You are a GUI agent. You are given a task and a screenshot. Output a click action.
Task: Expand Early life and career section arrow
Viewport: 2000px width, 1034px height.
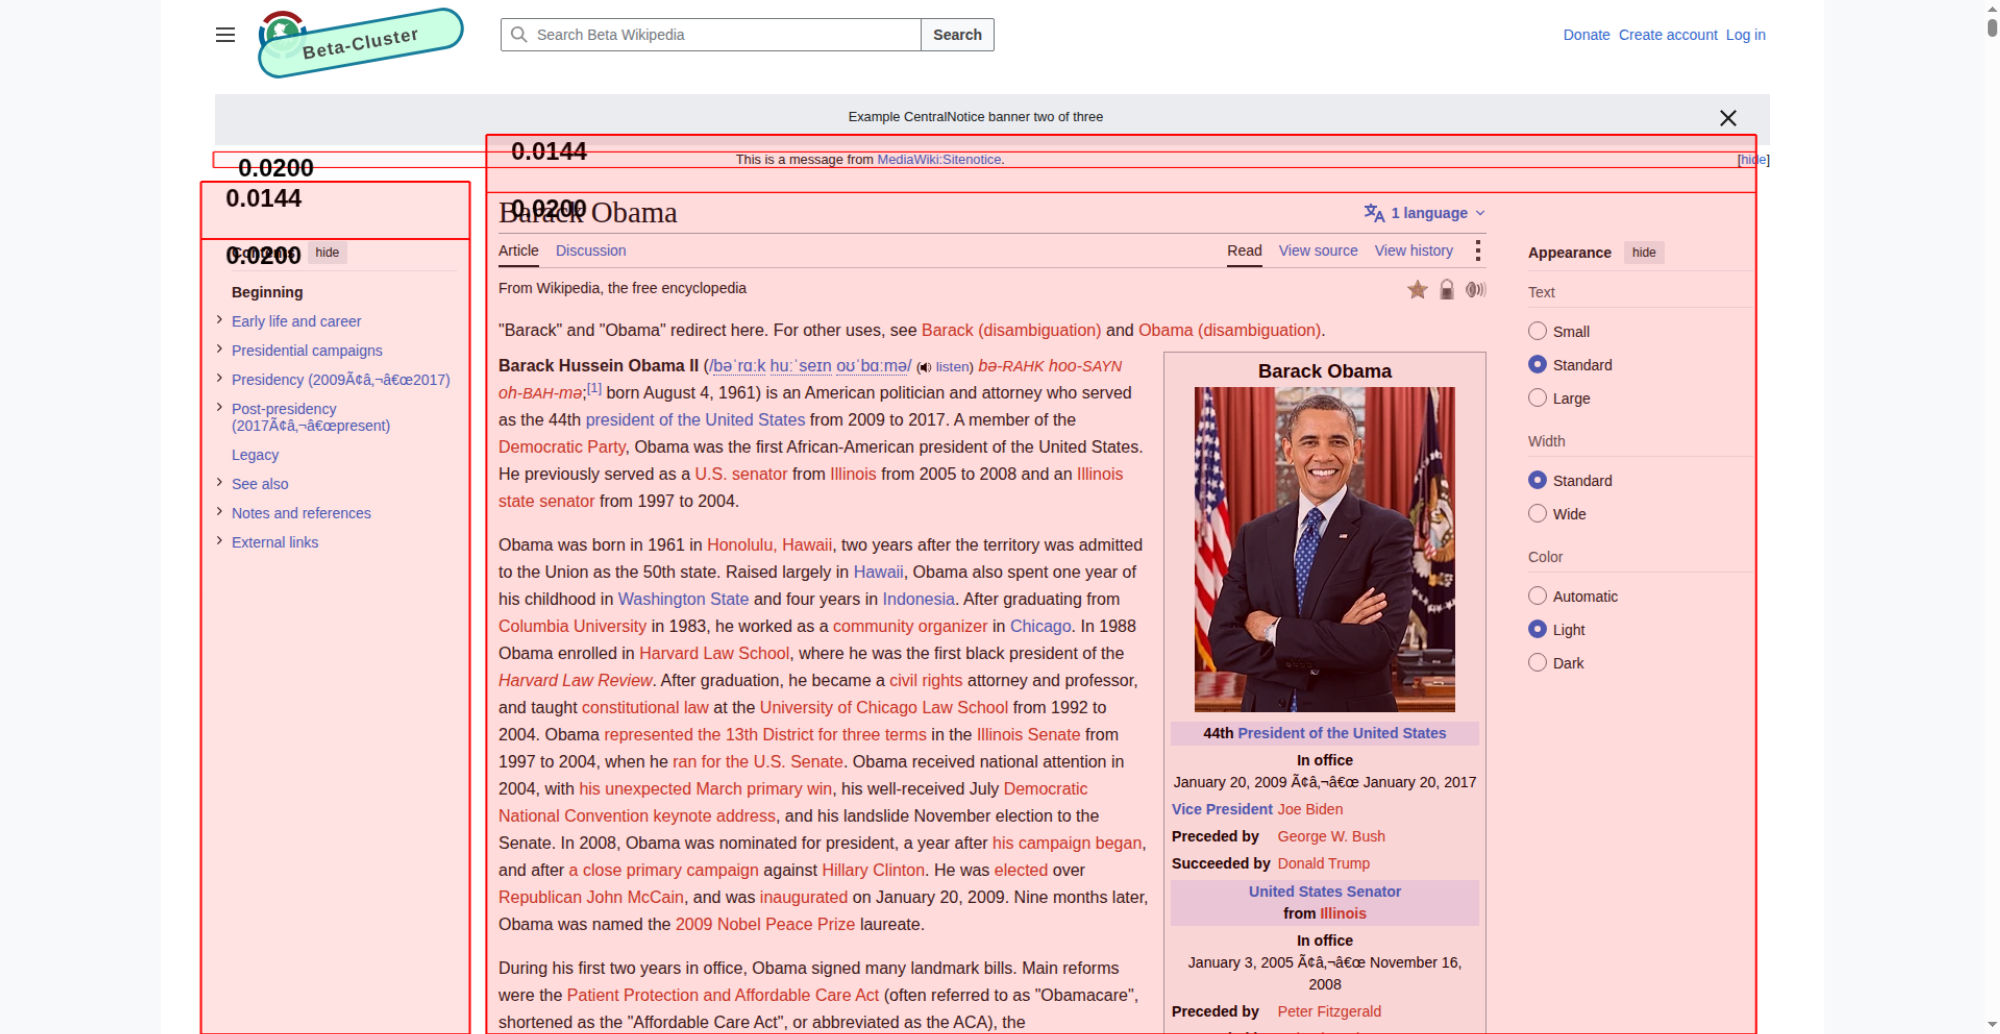pyautogui.click(x=219, y=320)
